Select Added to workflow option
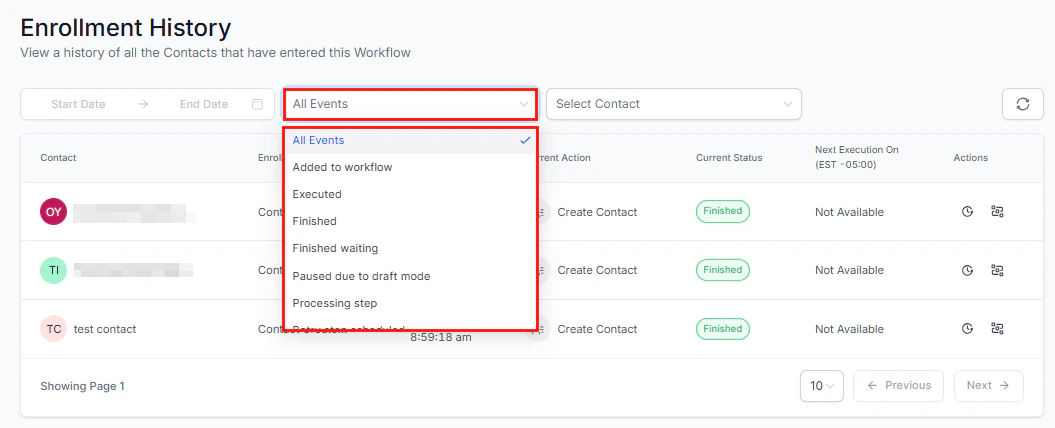 pyautogui.click(x=410, y=167)
